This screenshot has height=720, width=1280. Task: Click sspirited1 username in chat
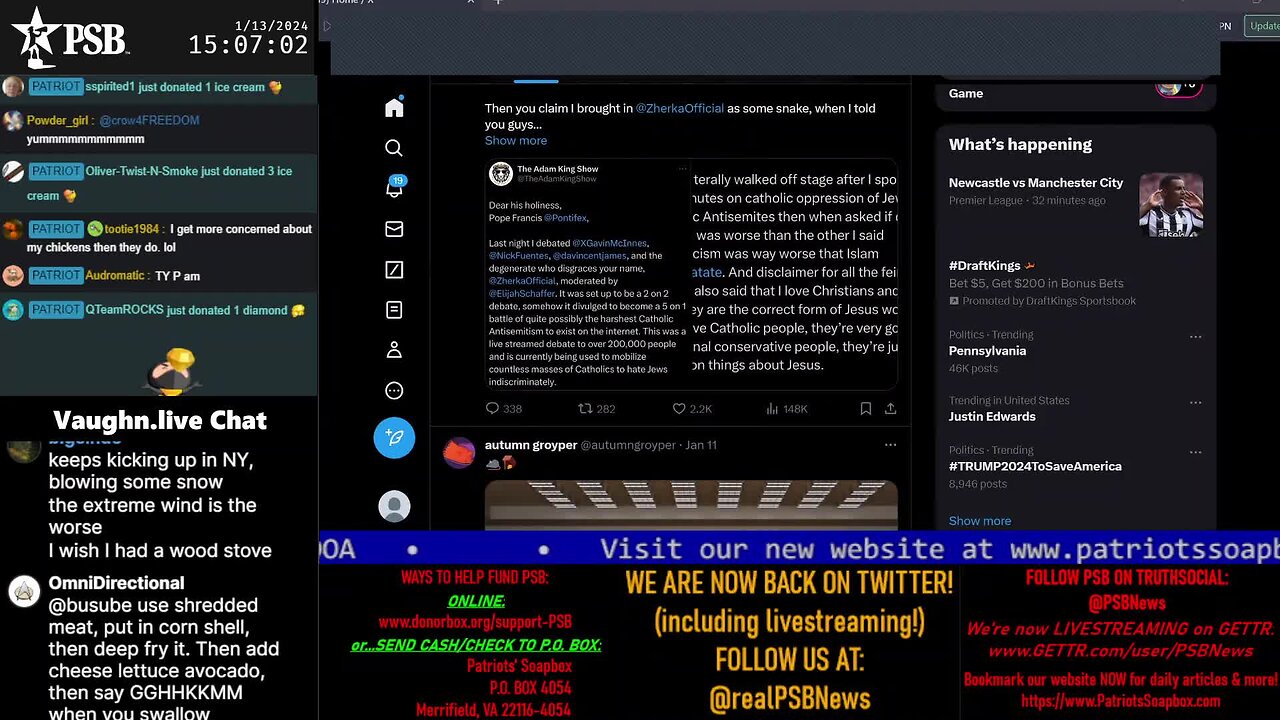point(109,87)
